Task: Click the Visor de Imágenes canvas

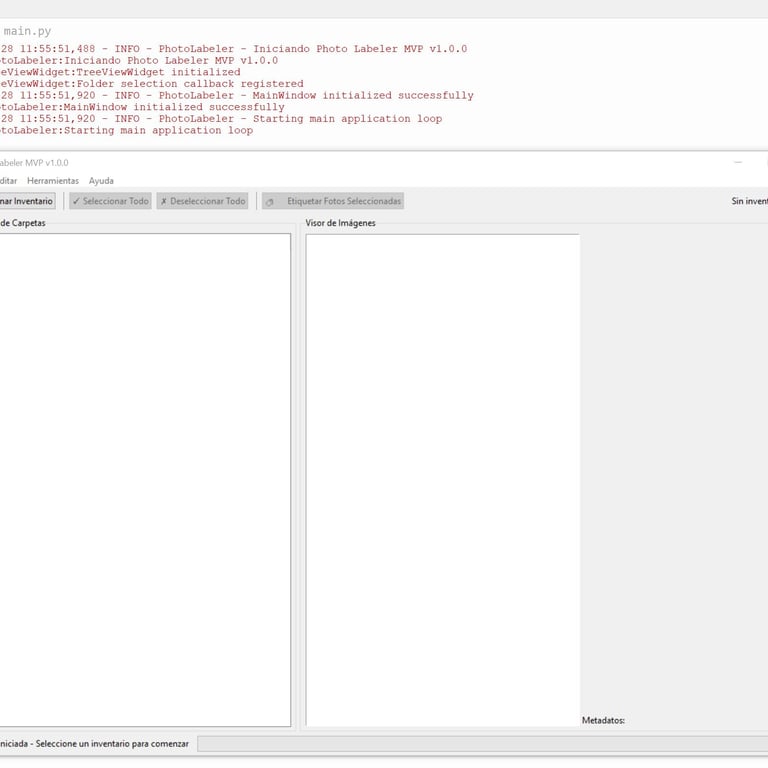Action: coord(443,480)
